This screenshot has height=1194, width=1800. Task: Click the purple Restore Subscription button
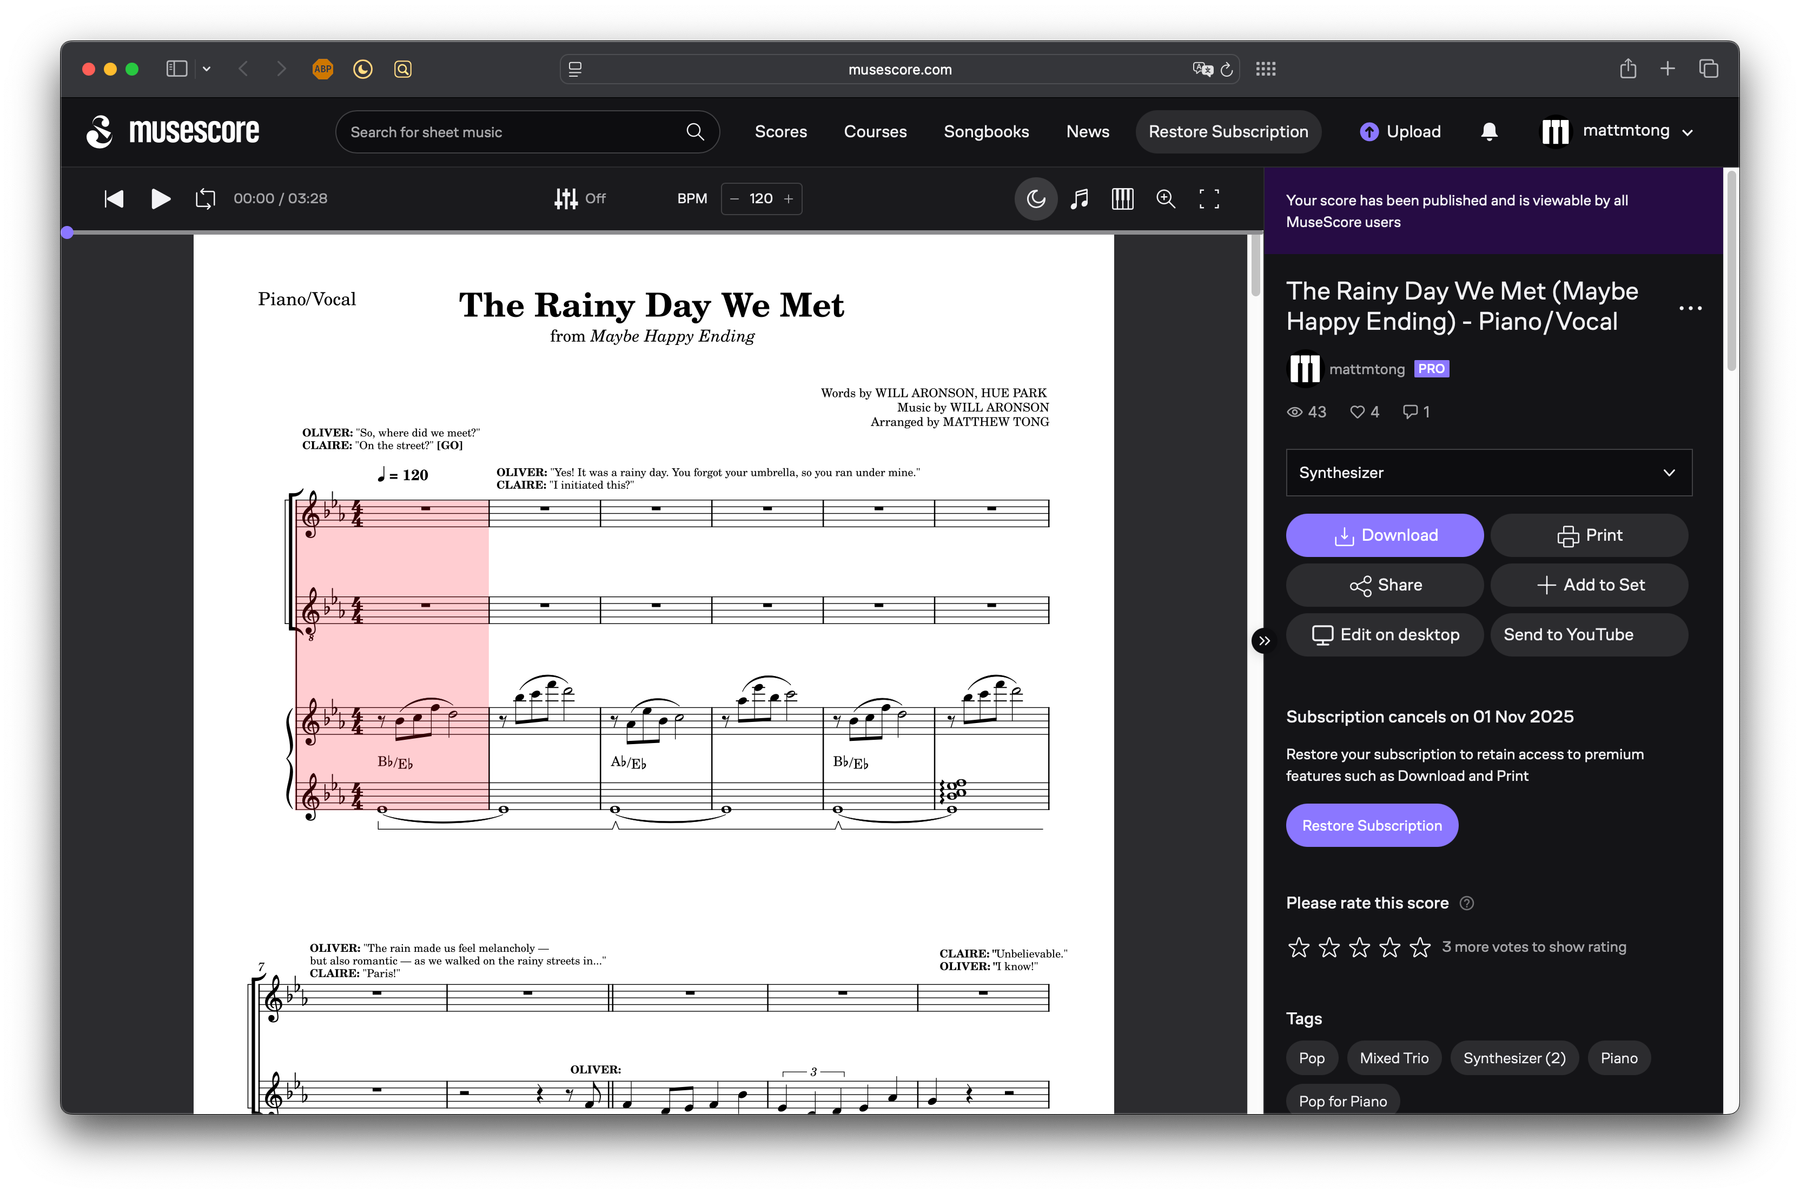tap(1371, 826)
